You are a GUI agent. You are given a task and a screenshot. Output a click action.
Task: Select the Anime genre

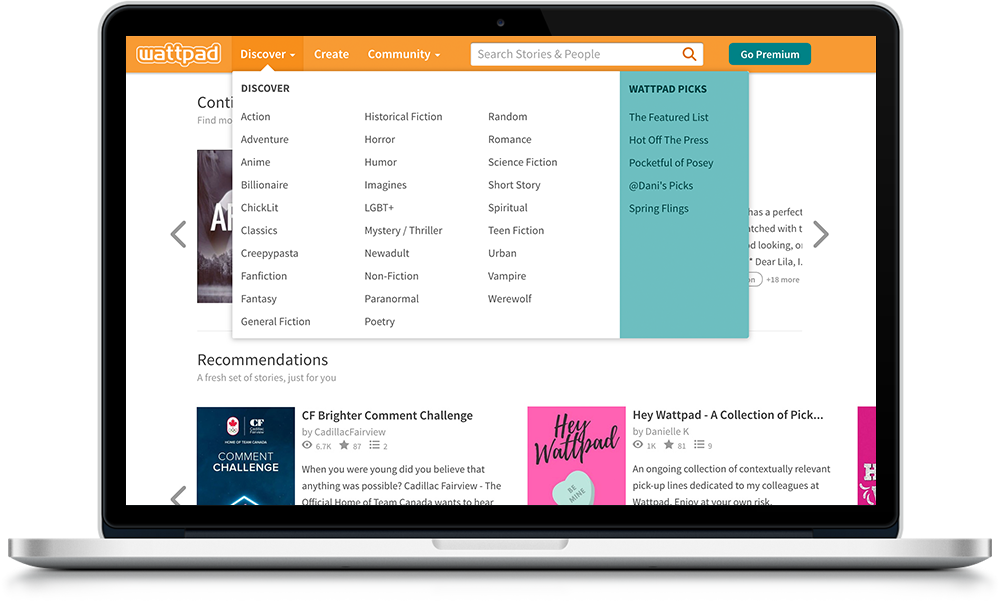click(x=255, y=162)
